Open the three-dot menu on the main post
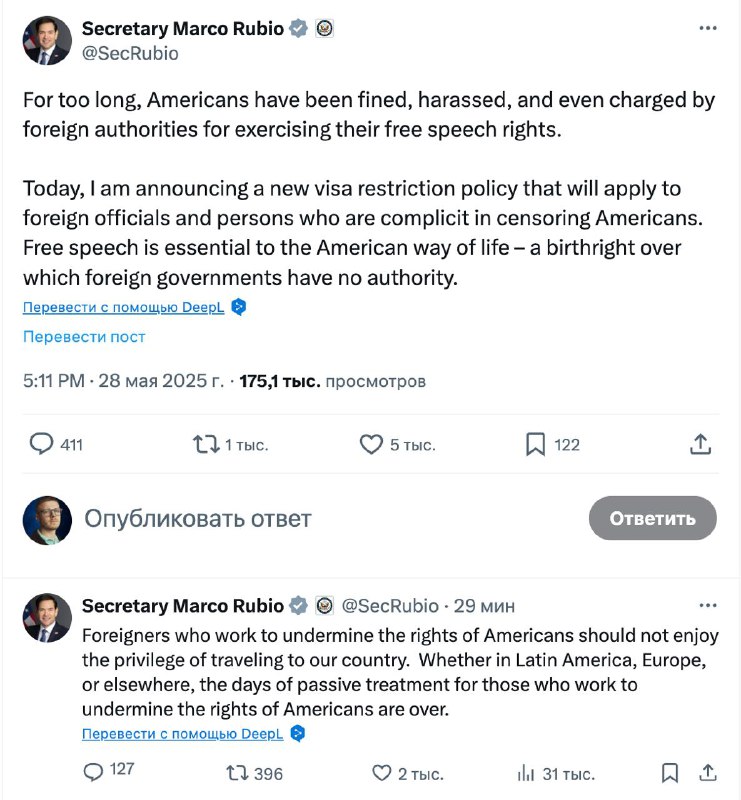The height and width of the screenshot is (800, 741). [x=708, y=28]
